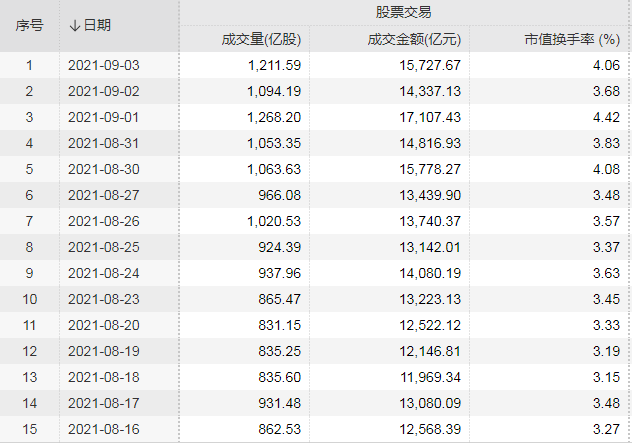Image resolution: width=632 pixels, height=443 pixels.
Task: Click the descending sort arrow beside 日期
Action: [x=74, y=25]
